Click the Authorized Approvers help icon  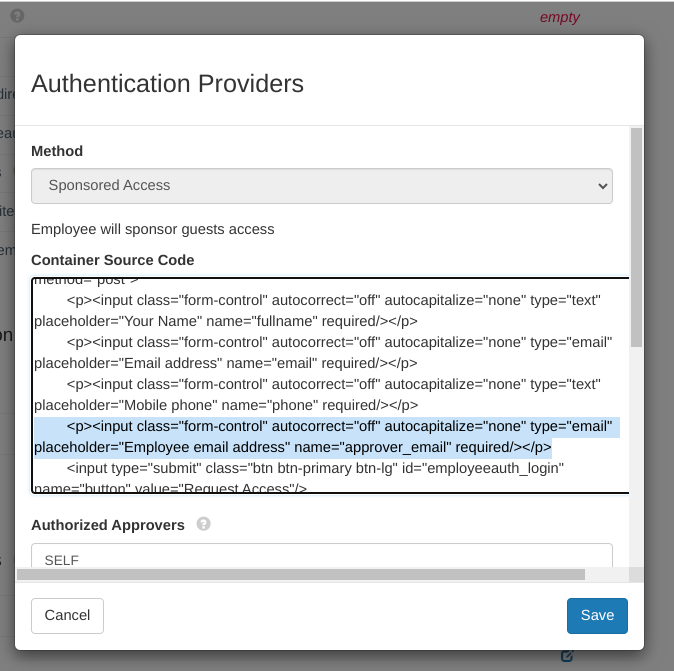204,524
